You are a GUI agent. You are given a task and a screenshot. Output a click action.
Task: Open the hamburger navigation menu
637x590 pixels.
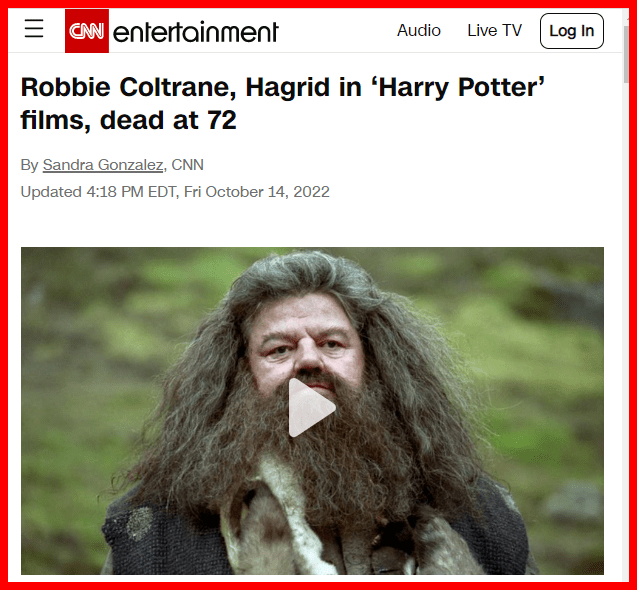(x=34, y=28)
